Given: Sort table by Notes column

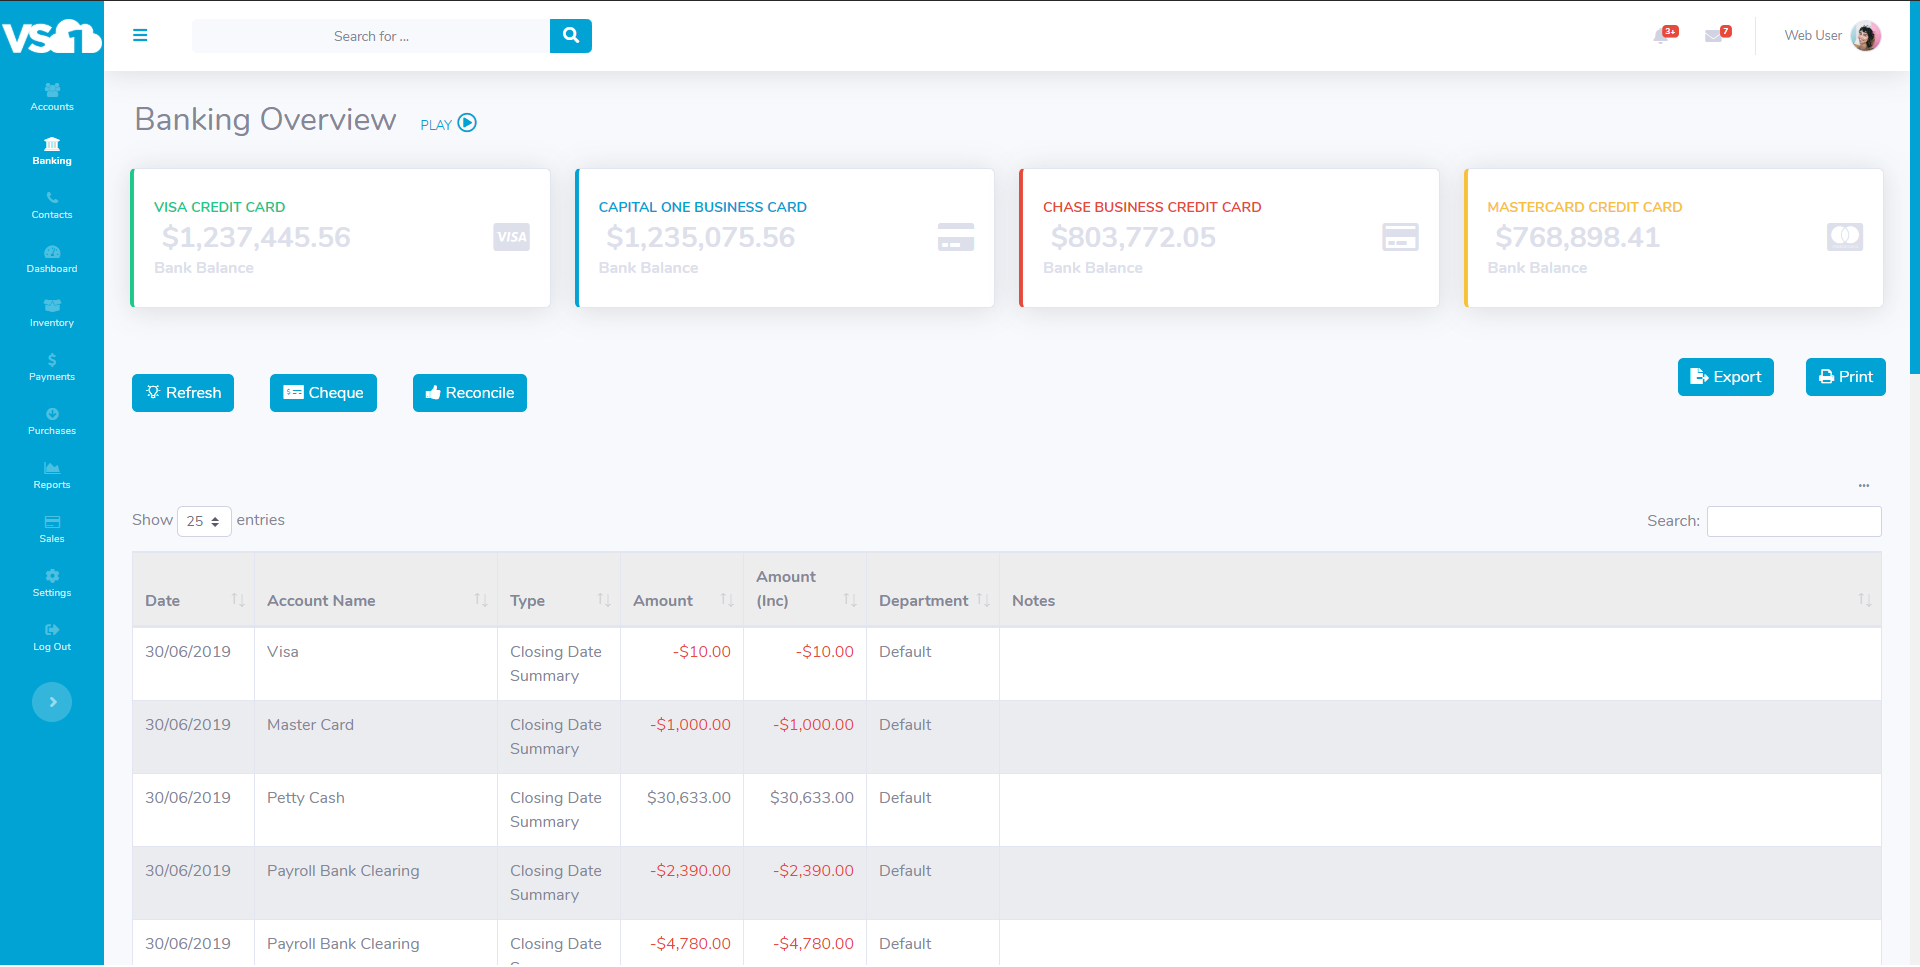Looking at the screenshot, I should click(x=1440, y=590).
